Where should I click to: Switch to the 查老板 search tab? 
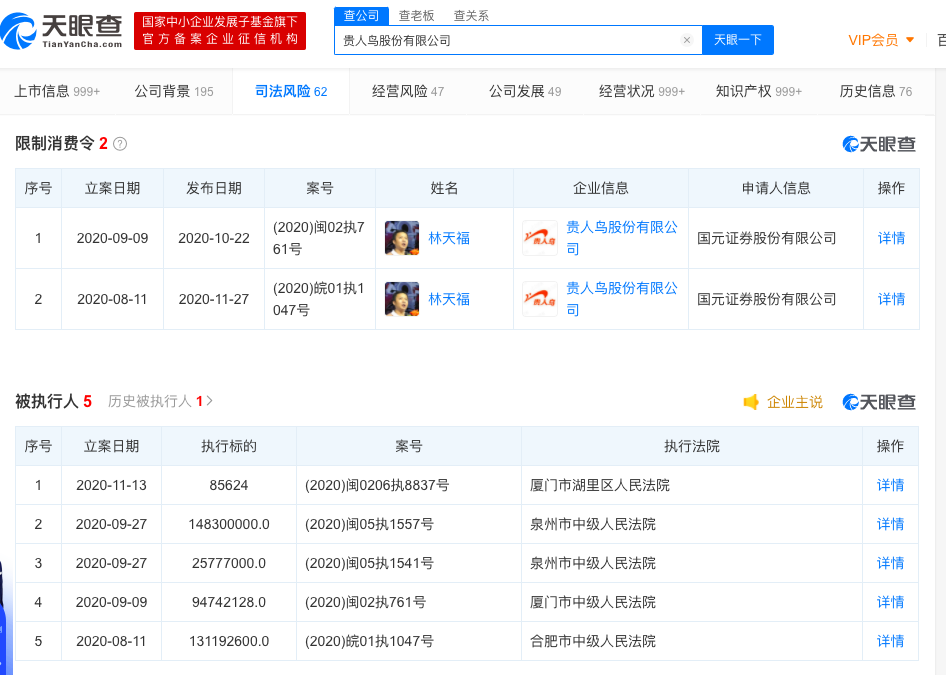[416, 16]
